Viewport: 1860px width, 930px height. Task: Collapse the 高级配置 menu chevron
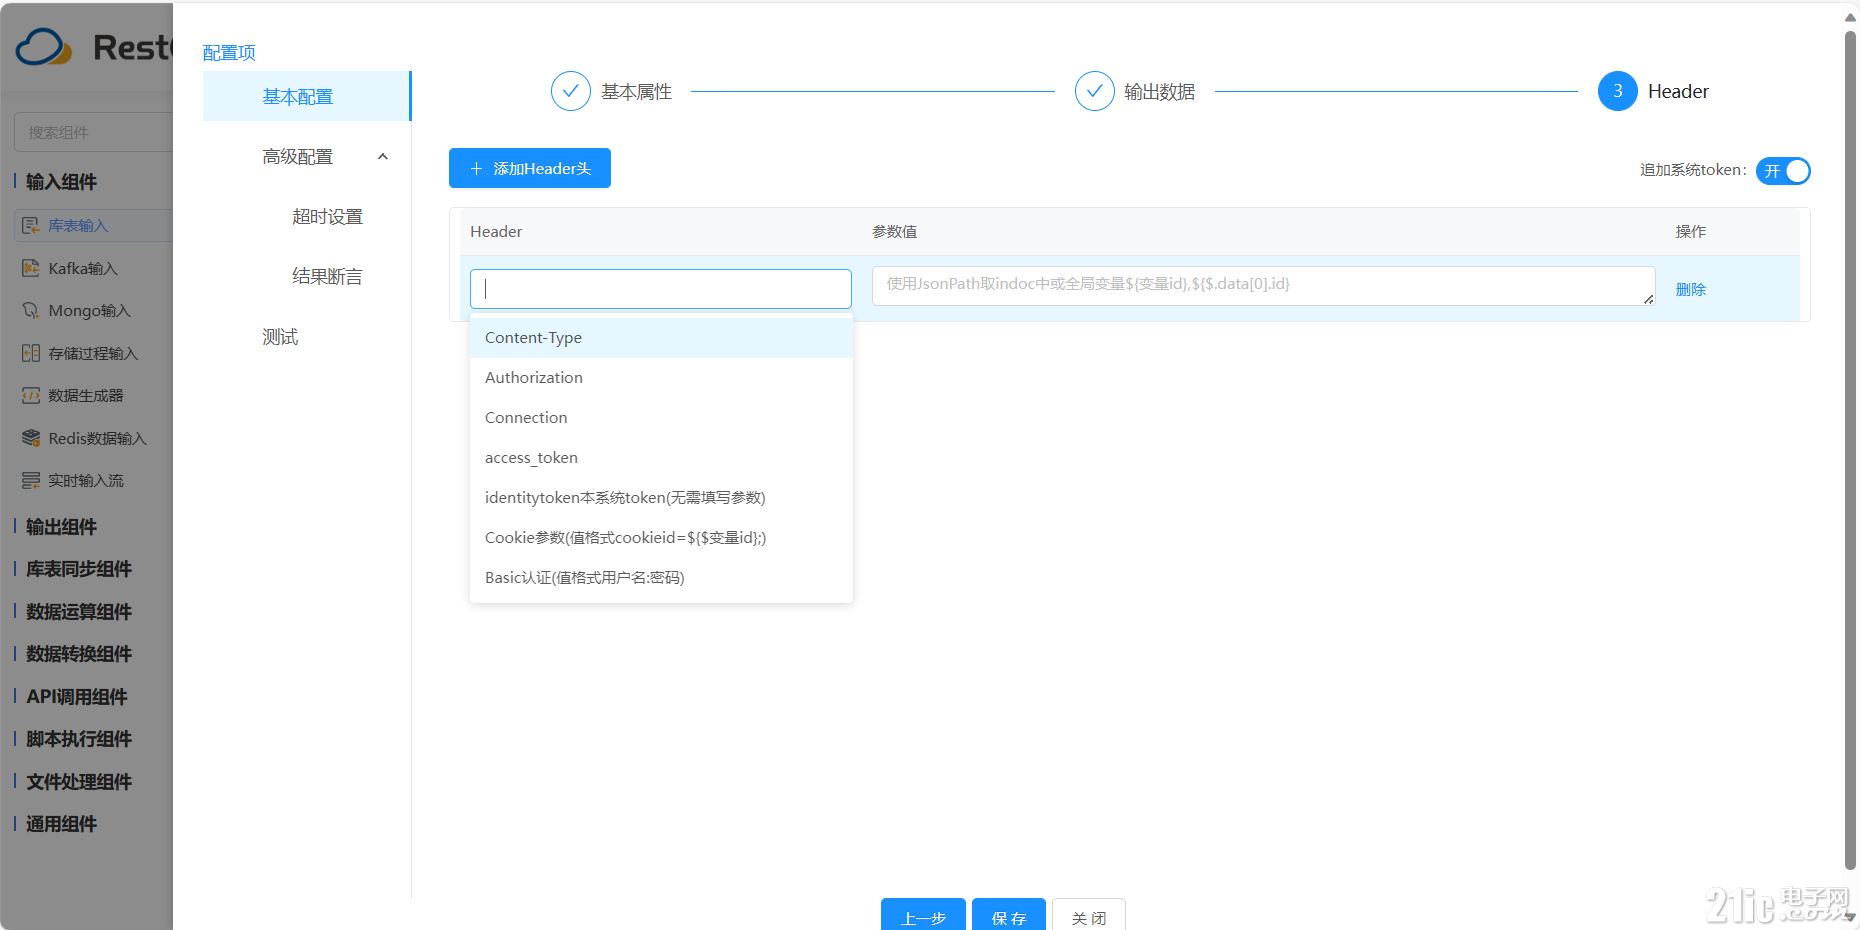[x=383, y=157]
